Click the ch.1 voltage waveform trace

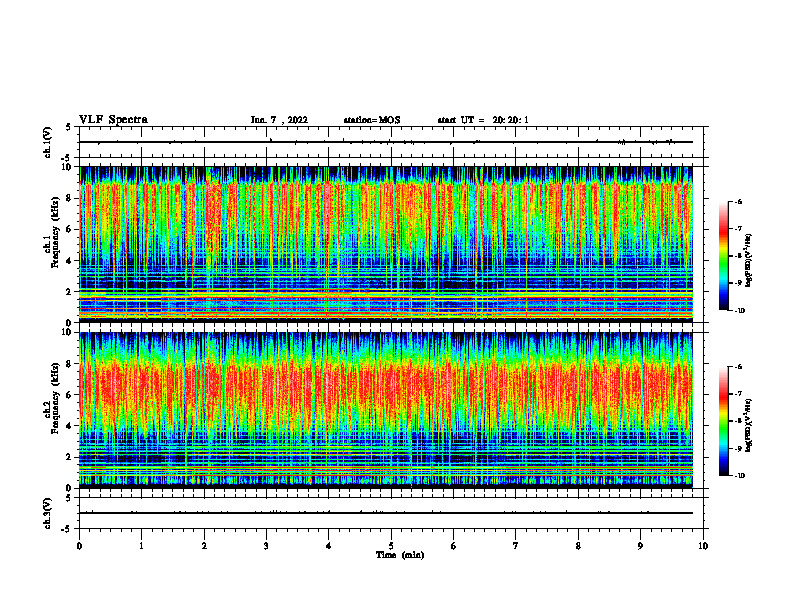(x=386, y=142)
